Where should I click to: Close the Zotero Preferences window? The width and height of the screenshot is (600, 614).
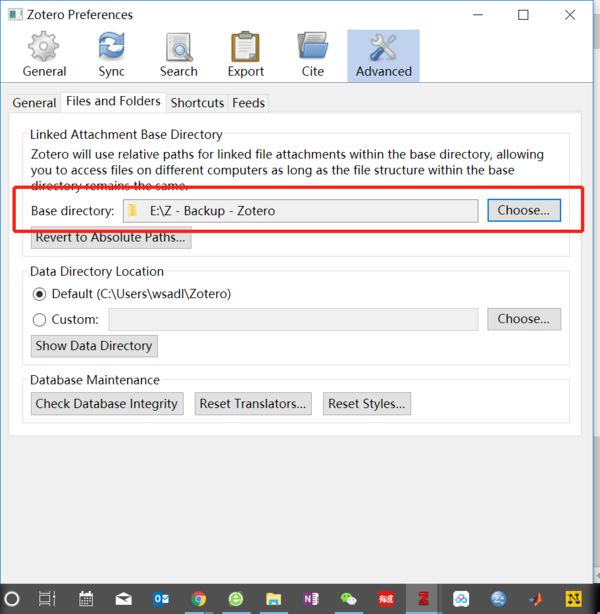tap(570, 15)
